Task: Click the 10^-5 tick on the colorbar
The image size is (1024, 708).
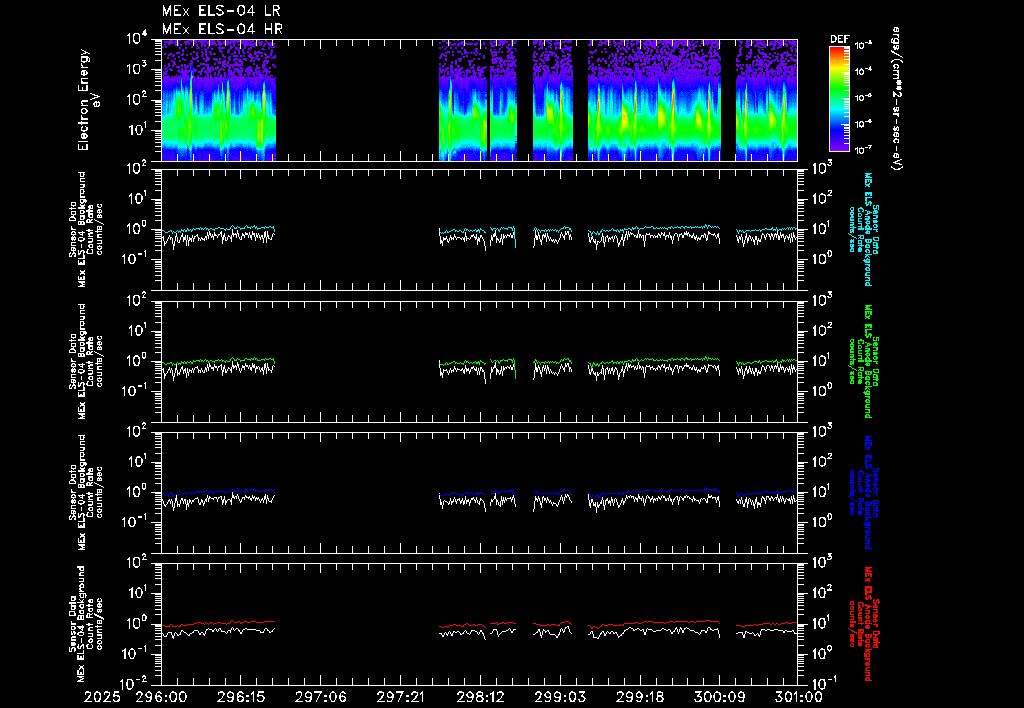Action: 863,97
